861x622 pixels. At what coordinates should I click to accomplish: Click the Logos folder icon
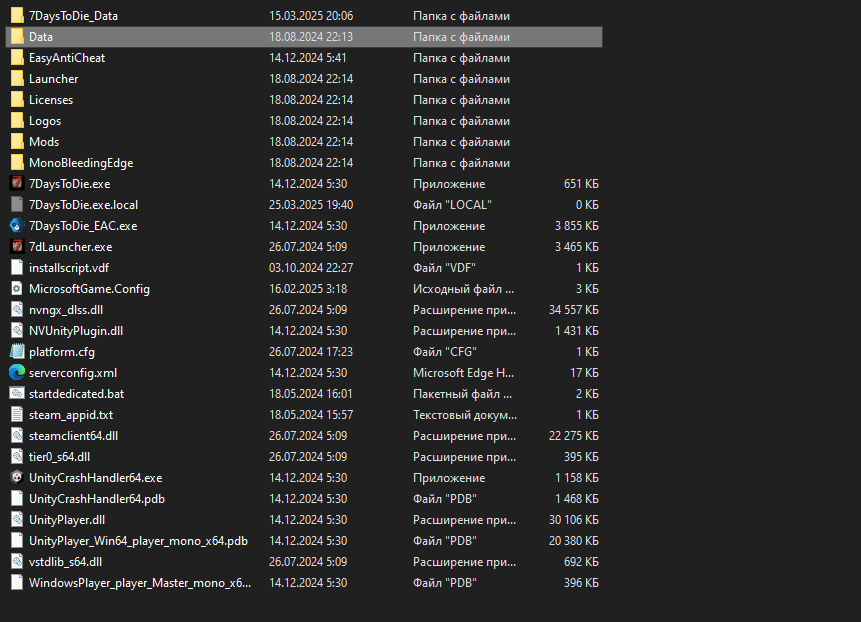pyautogui.click(x=17, y=121)
